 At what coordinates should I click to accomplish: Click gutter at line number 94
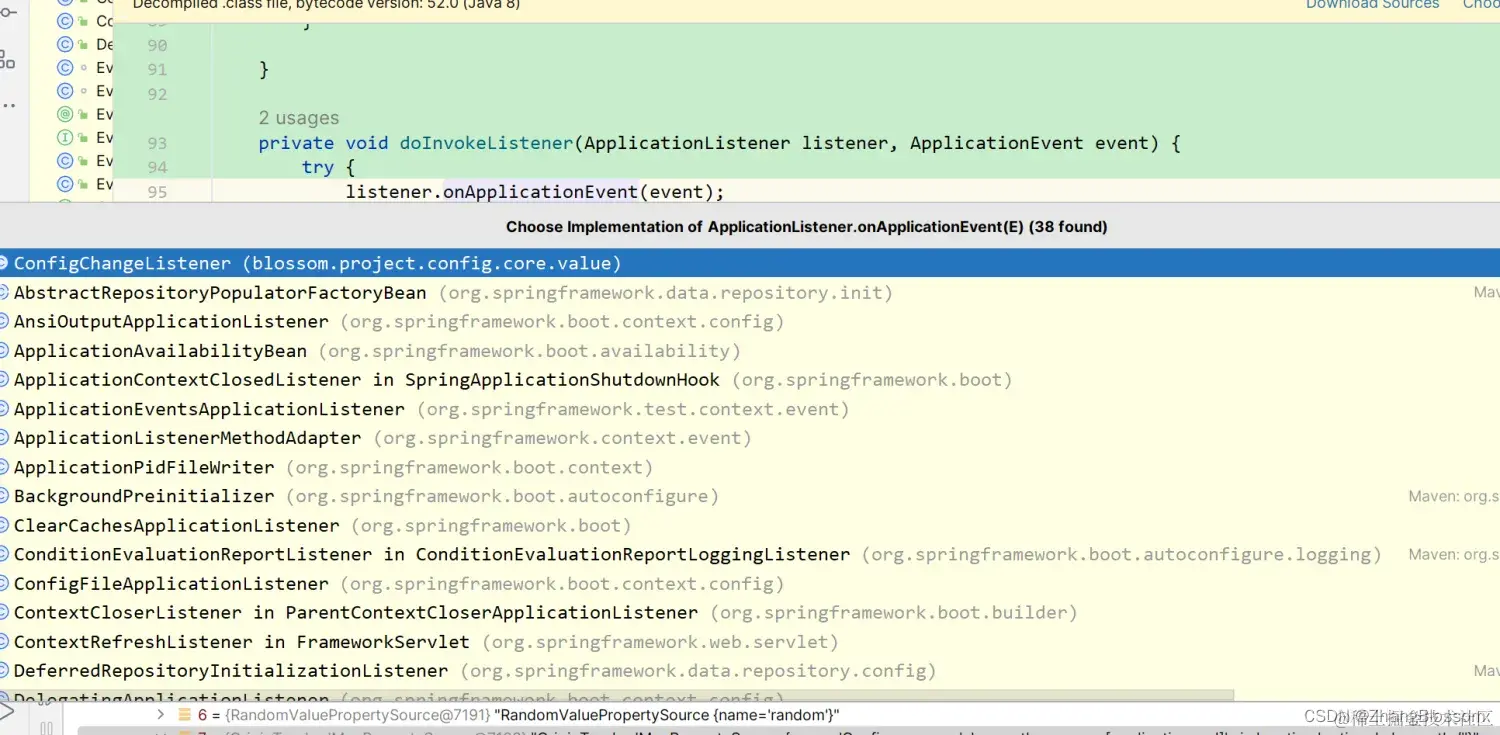pyautogui.click(x=156, y=167)
